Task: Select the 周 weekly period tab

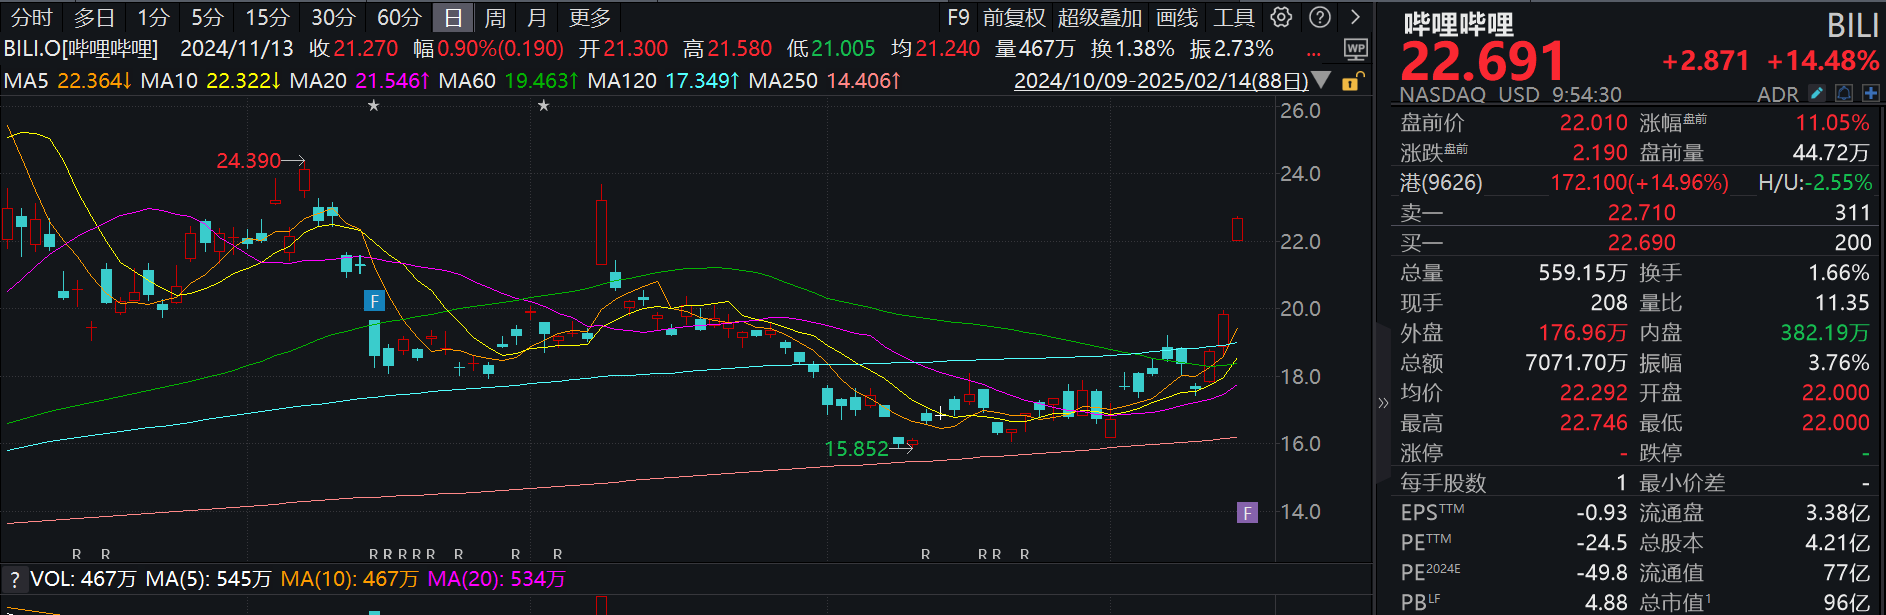Action: coord(495,17)
